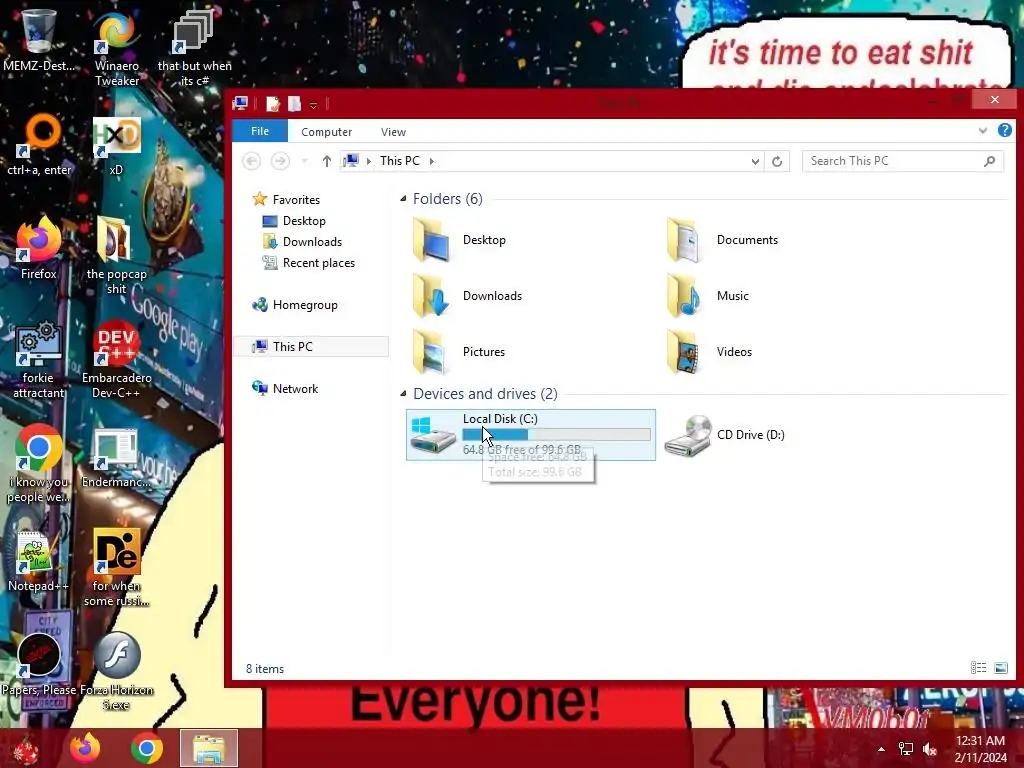This screenshot has height=768, width=1024.
Task: Click the Explorer window system icon
Action: click(240, 103)
